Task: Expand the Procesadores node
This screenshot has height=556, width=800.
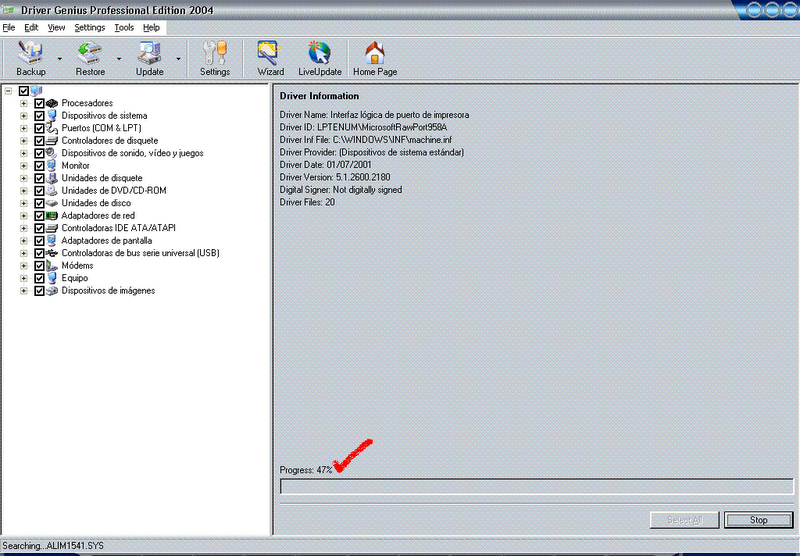Action: [x=23, y=103]
